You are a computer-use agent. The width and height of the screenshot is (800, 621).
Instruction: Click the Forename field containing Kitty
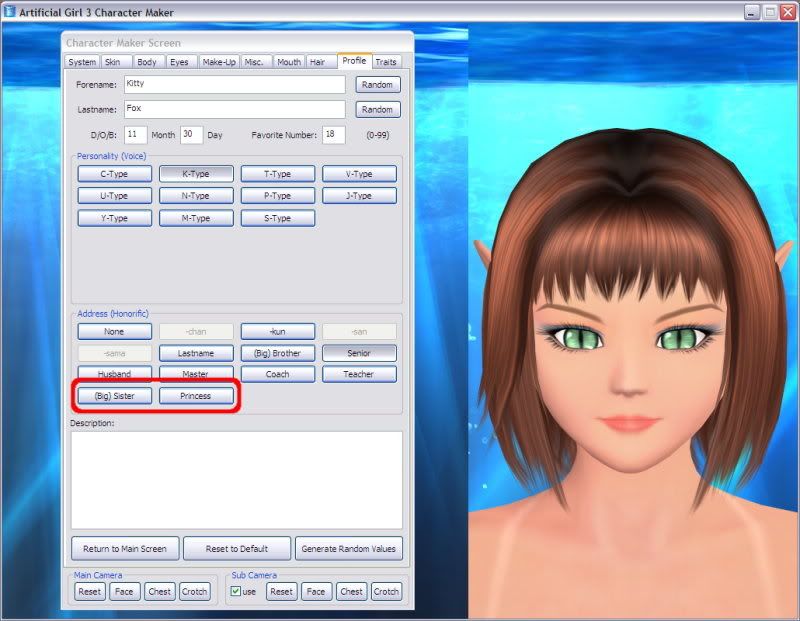coord(235,85)
